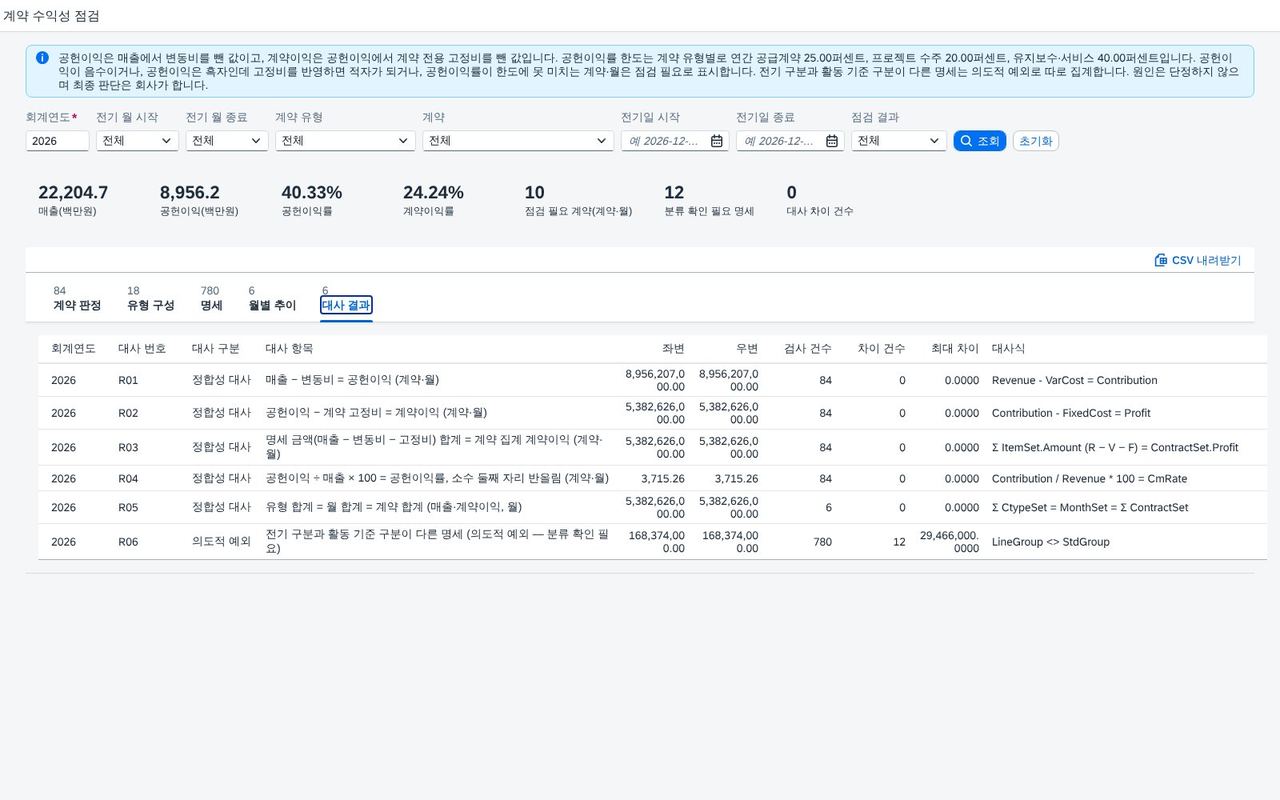
Task: Click the 40.33% 공헌이익률 KPI value
Action: click(312, 192)
